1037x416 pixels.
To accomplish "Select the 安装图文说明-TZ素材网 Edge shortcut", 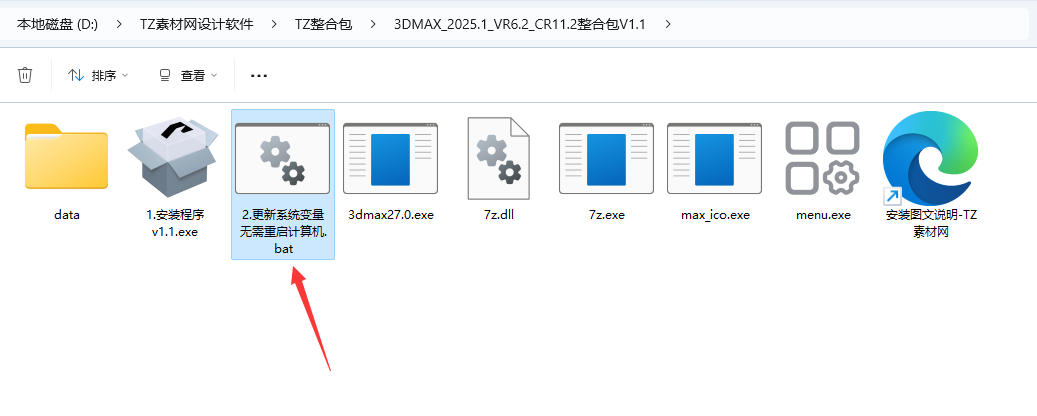I will coord(931,159).
